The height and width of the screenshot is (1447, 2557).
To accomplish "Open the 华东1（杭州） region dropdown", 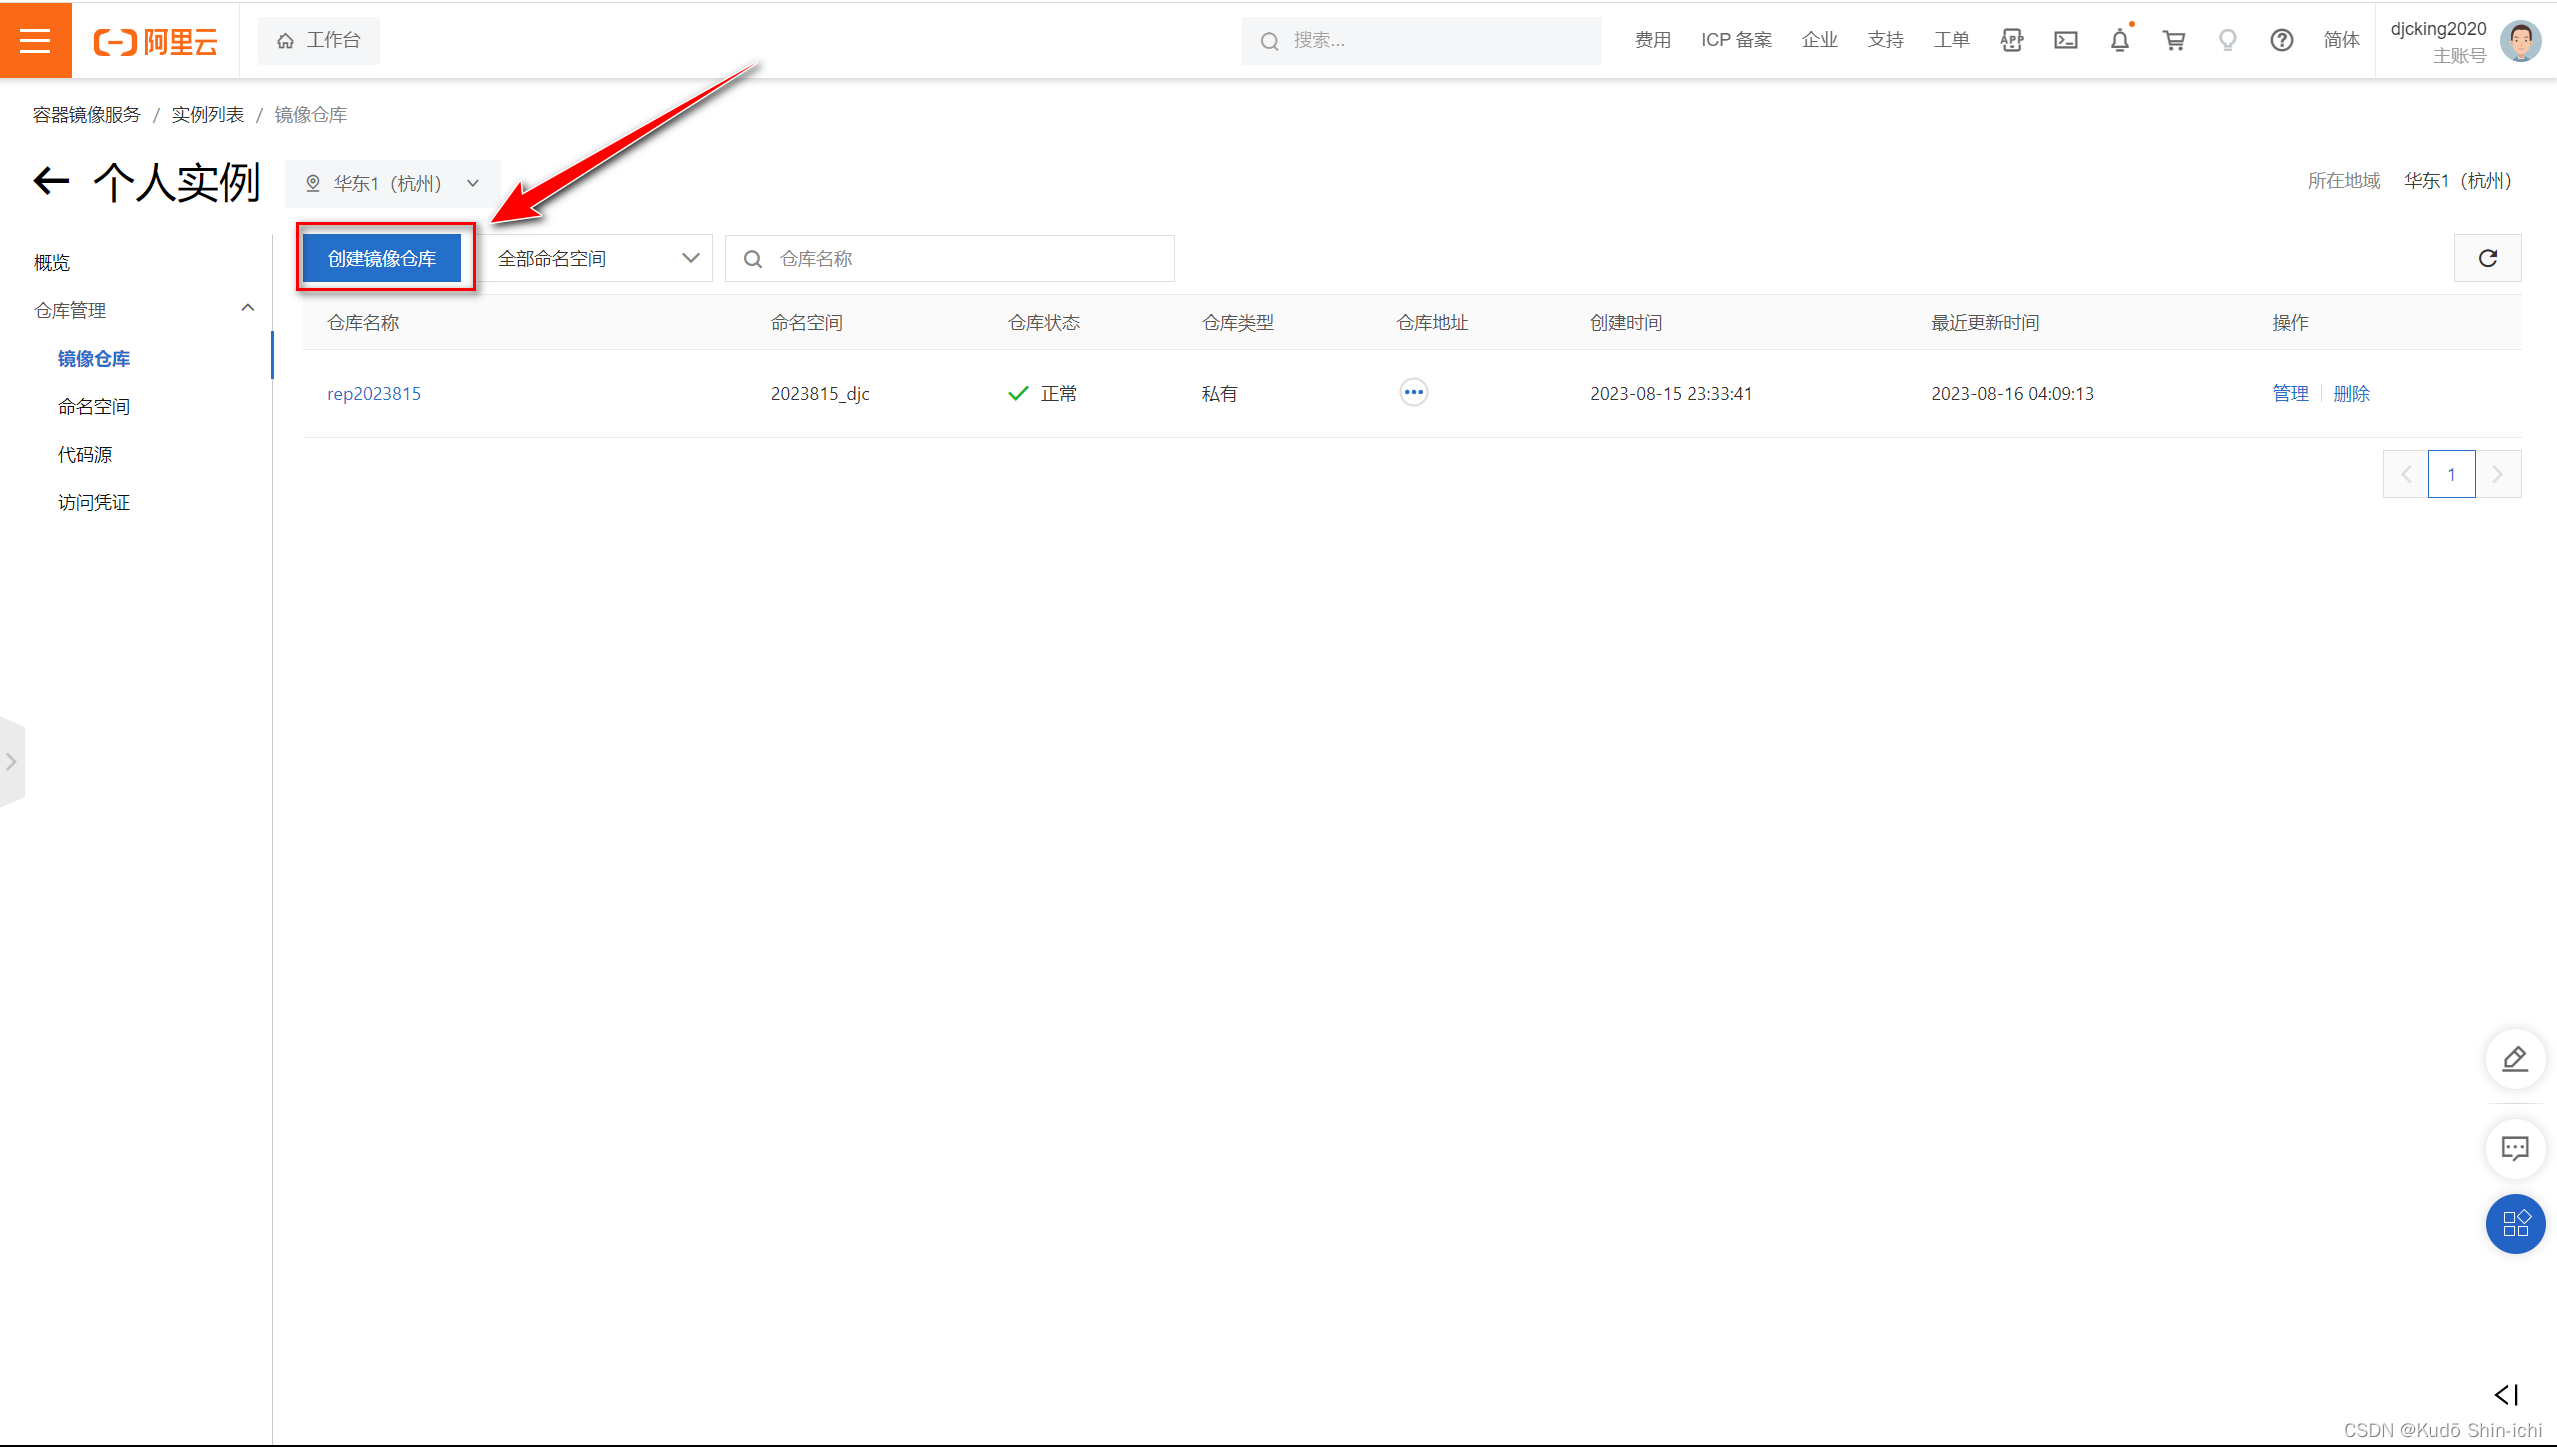I will tap(392, 183).
